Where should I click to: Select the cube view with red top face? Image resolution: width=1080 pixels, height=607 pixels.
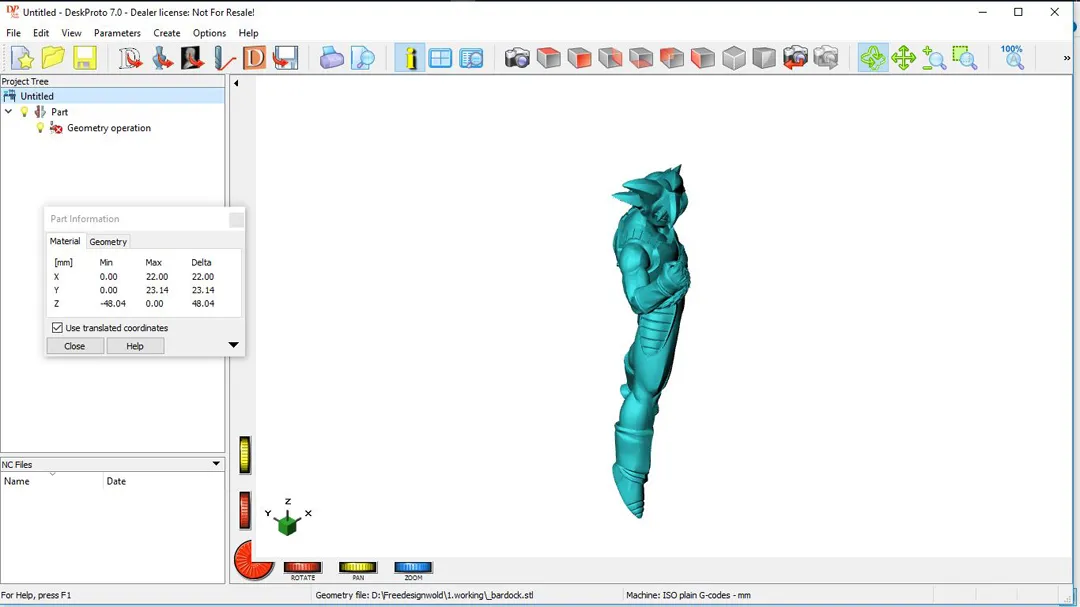[548, 58]
